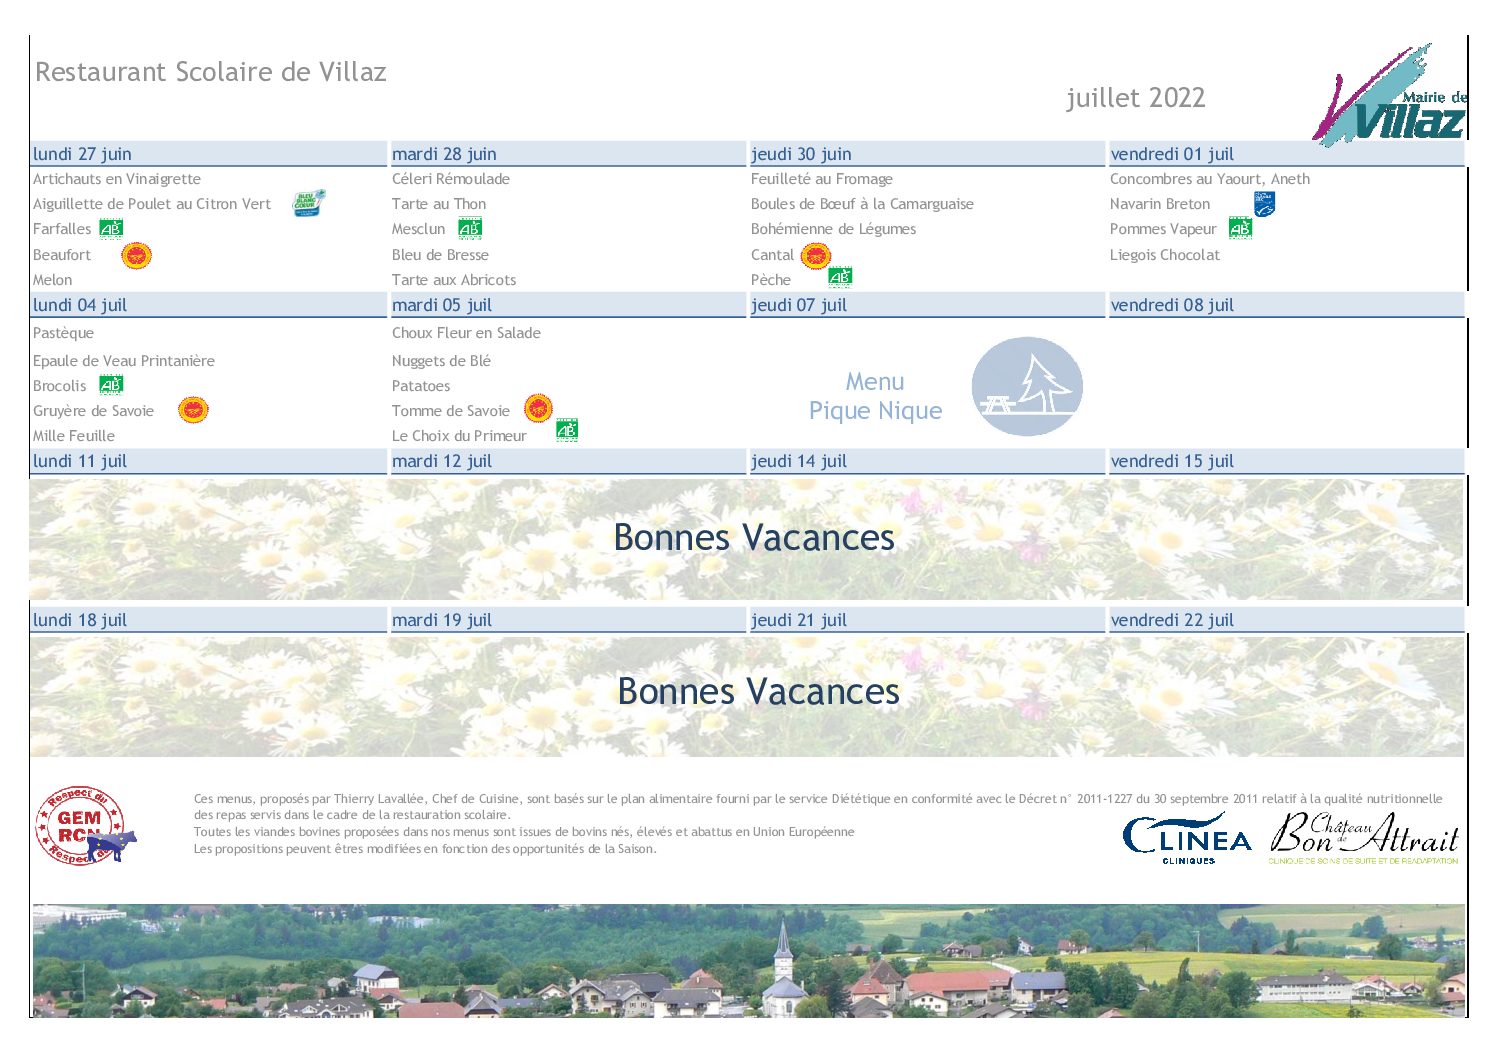This screenshot has height=1058, width=1496.
Task: Click Mille Feuille
Action: [74, 436]
